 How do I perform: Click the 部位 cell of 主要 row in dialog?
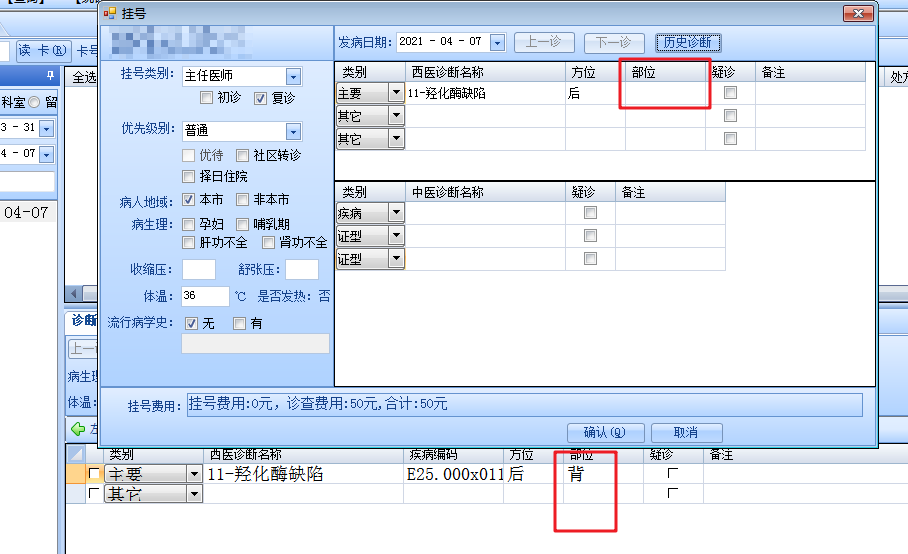click(x=665, y=93)
